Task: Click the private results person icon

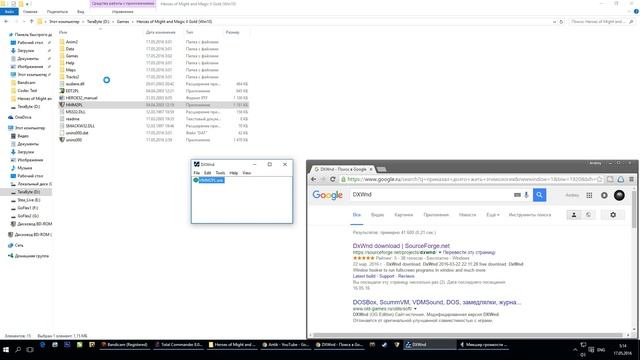Action: coord(574,215)
